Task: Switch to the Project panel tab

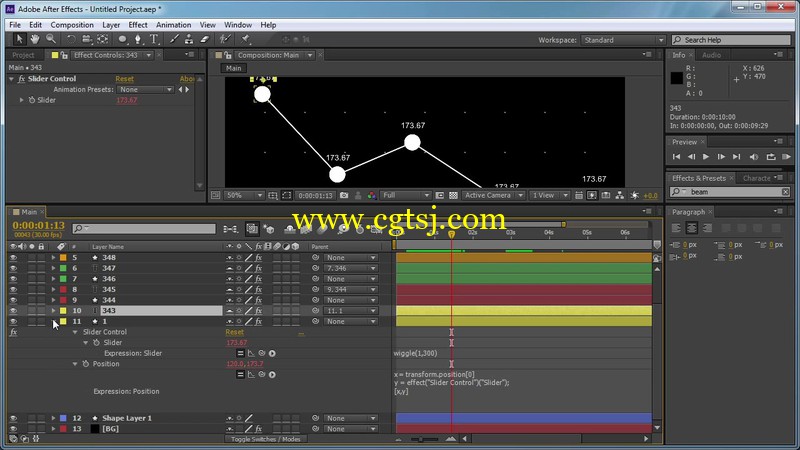Action: (x=23, y=55)
